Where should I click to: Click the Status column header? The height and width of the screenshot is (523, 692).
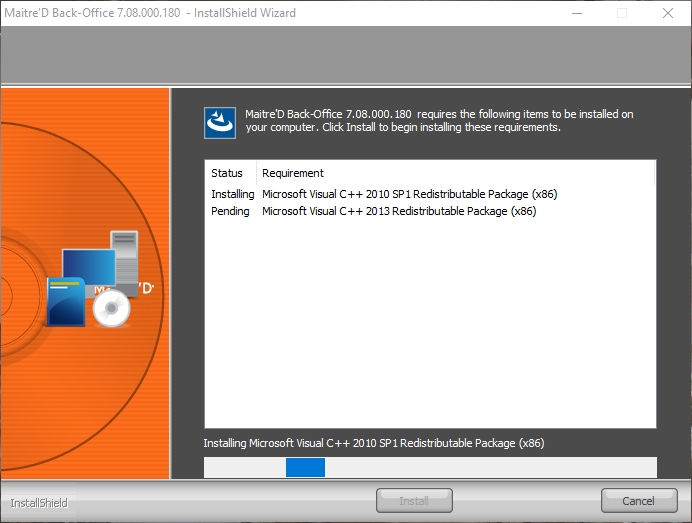tap(228, 173)
